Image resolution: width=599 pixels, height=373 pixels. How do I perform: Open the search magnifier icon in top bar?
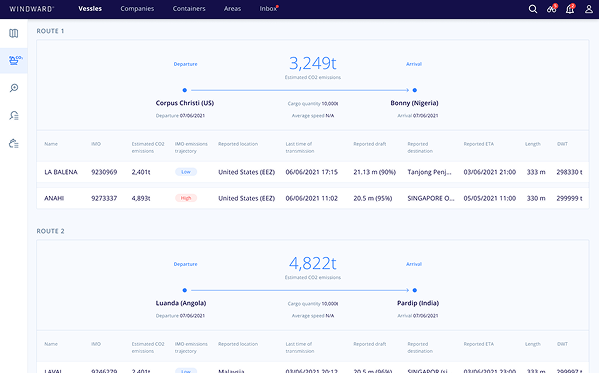click(x=533, y=9)
